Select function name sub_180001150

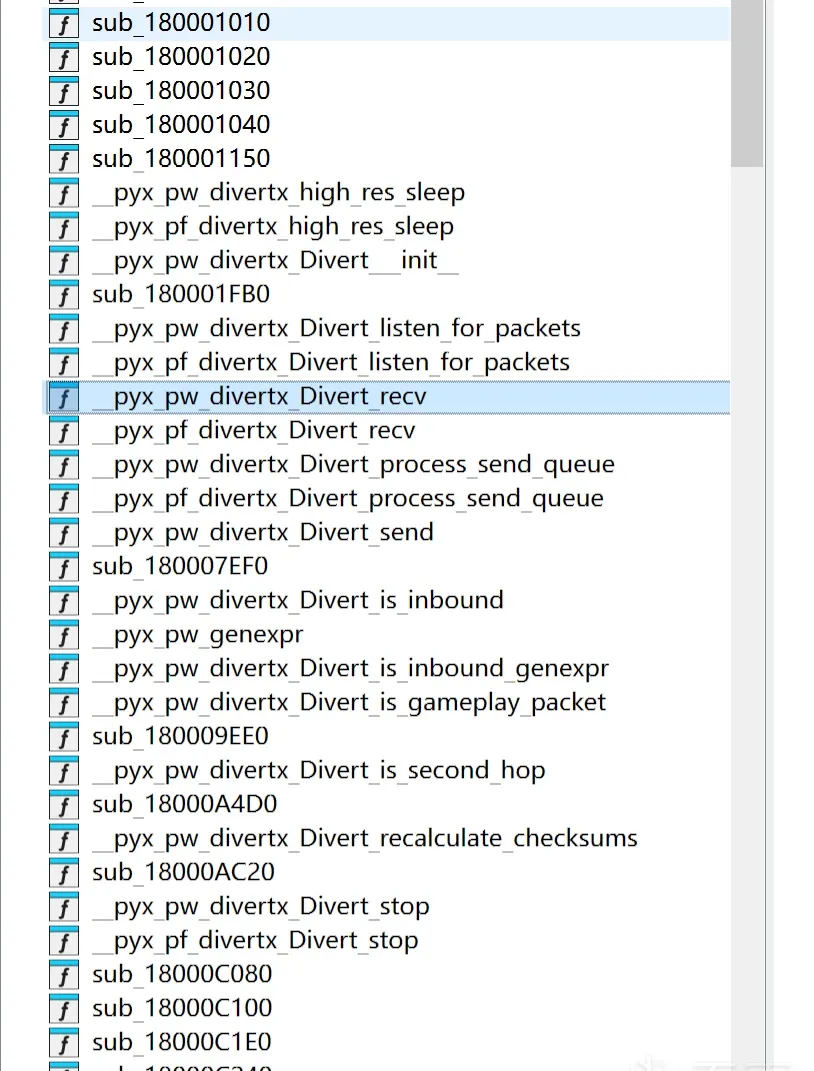[181, 158]
